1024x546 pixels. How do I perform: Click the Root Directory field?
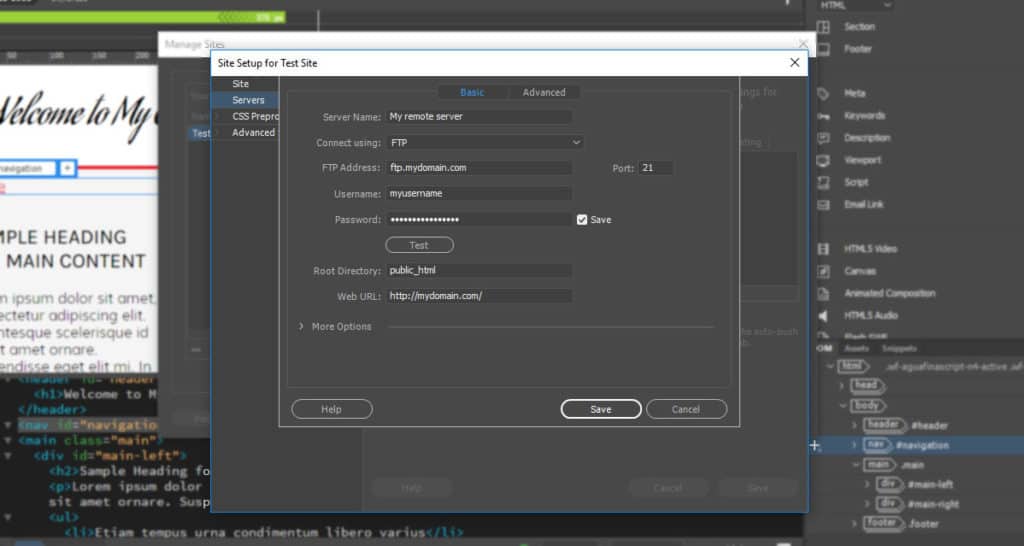[x=479, y=270]
